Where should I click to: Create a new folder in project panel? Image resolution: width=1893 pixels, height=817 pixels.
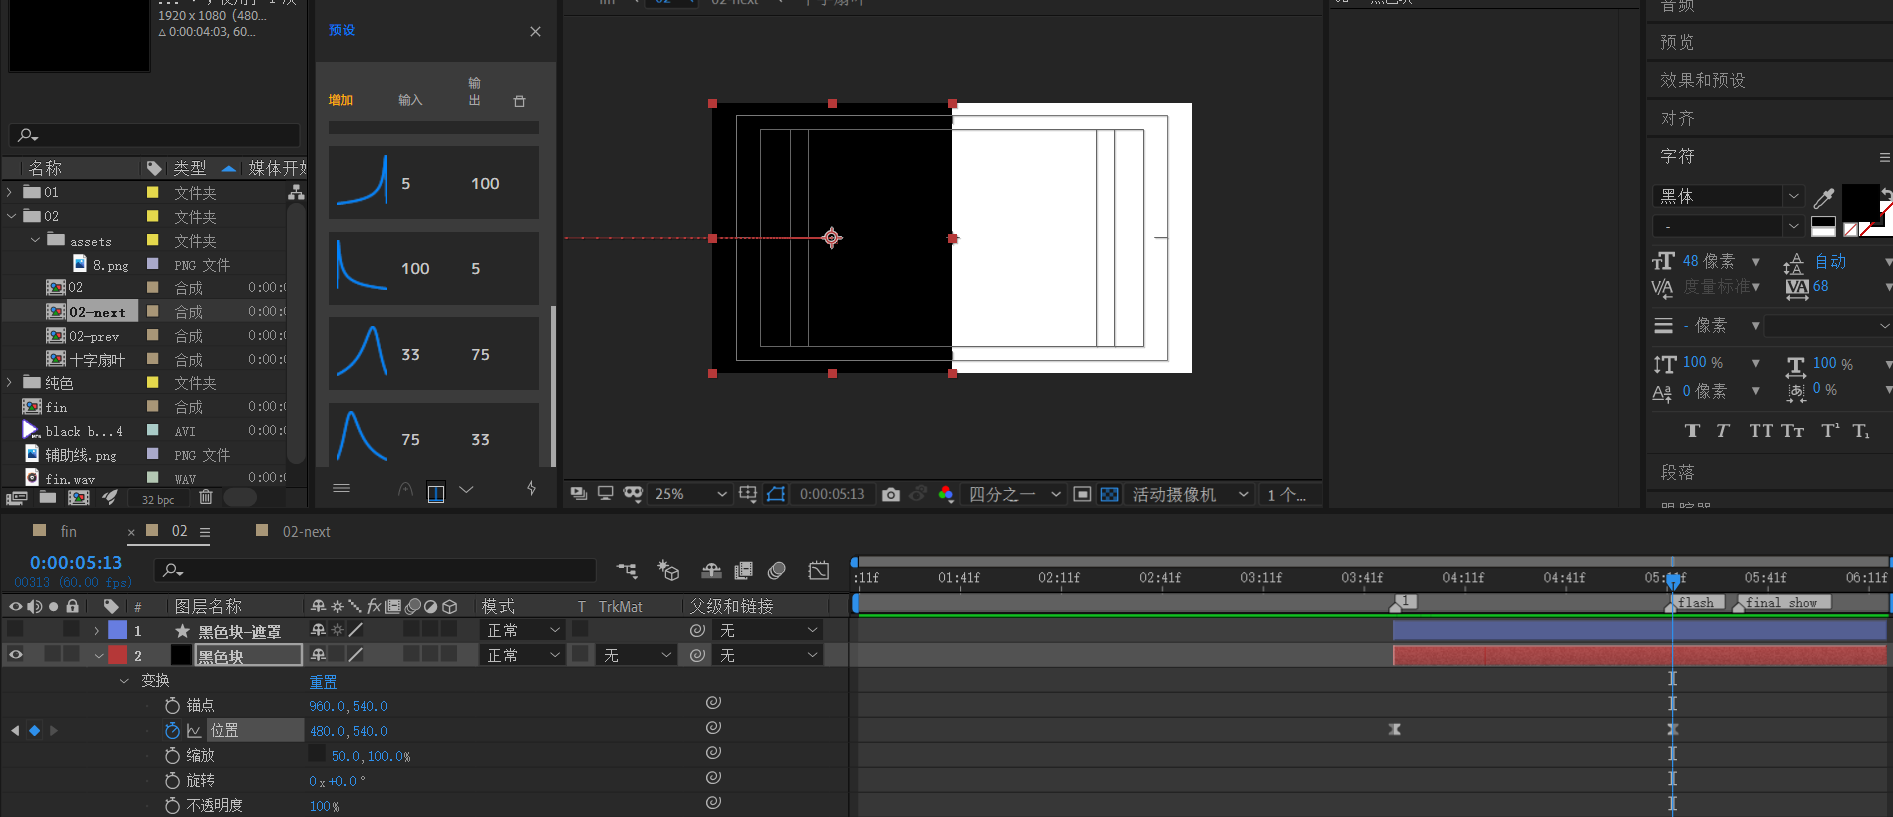click(x=47, y=497)
